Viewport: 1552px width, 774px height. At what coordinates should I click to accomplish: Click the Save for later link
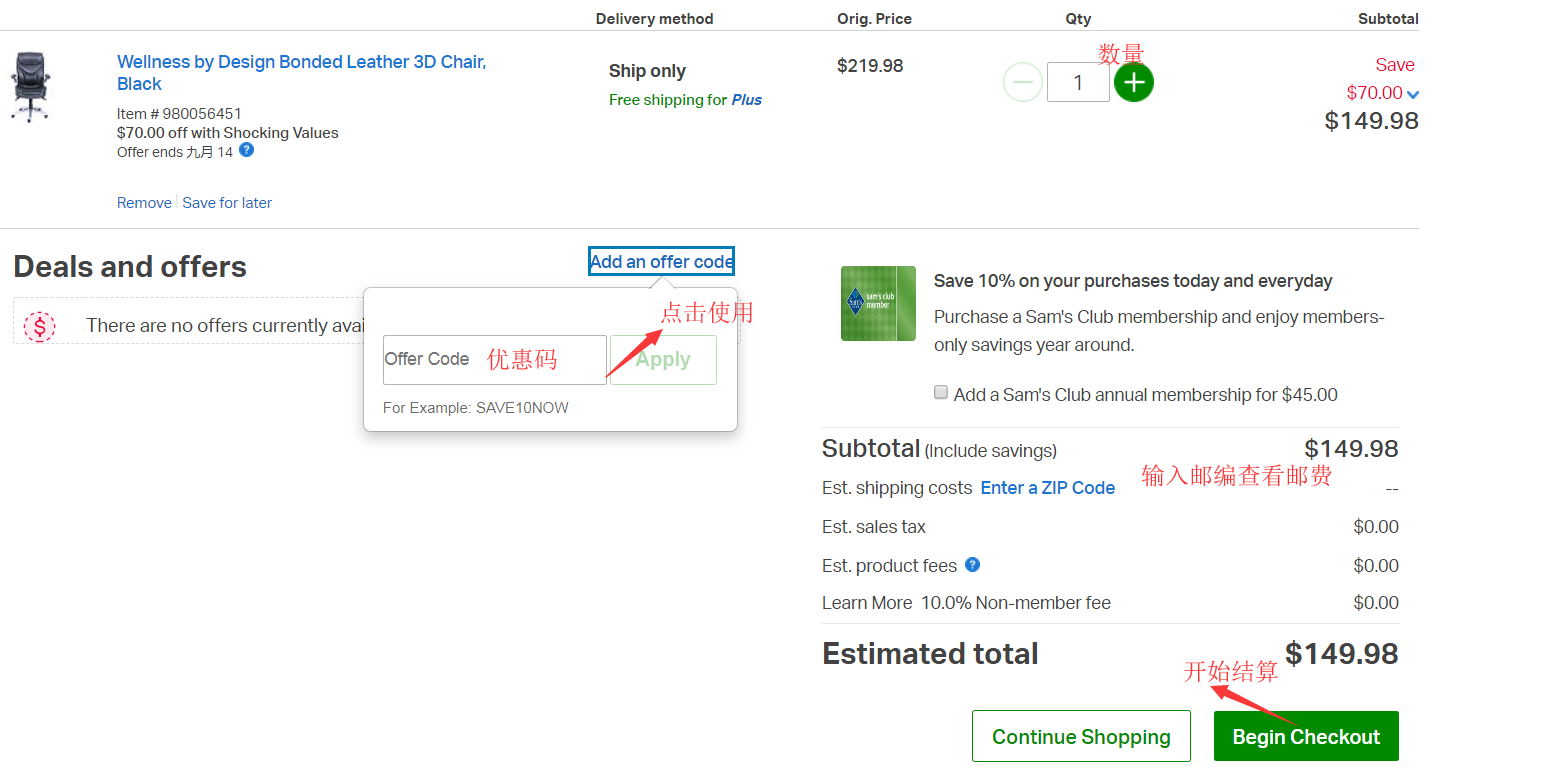(227, 203)
